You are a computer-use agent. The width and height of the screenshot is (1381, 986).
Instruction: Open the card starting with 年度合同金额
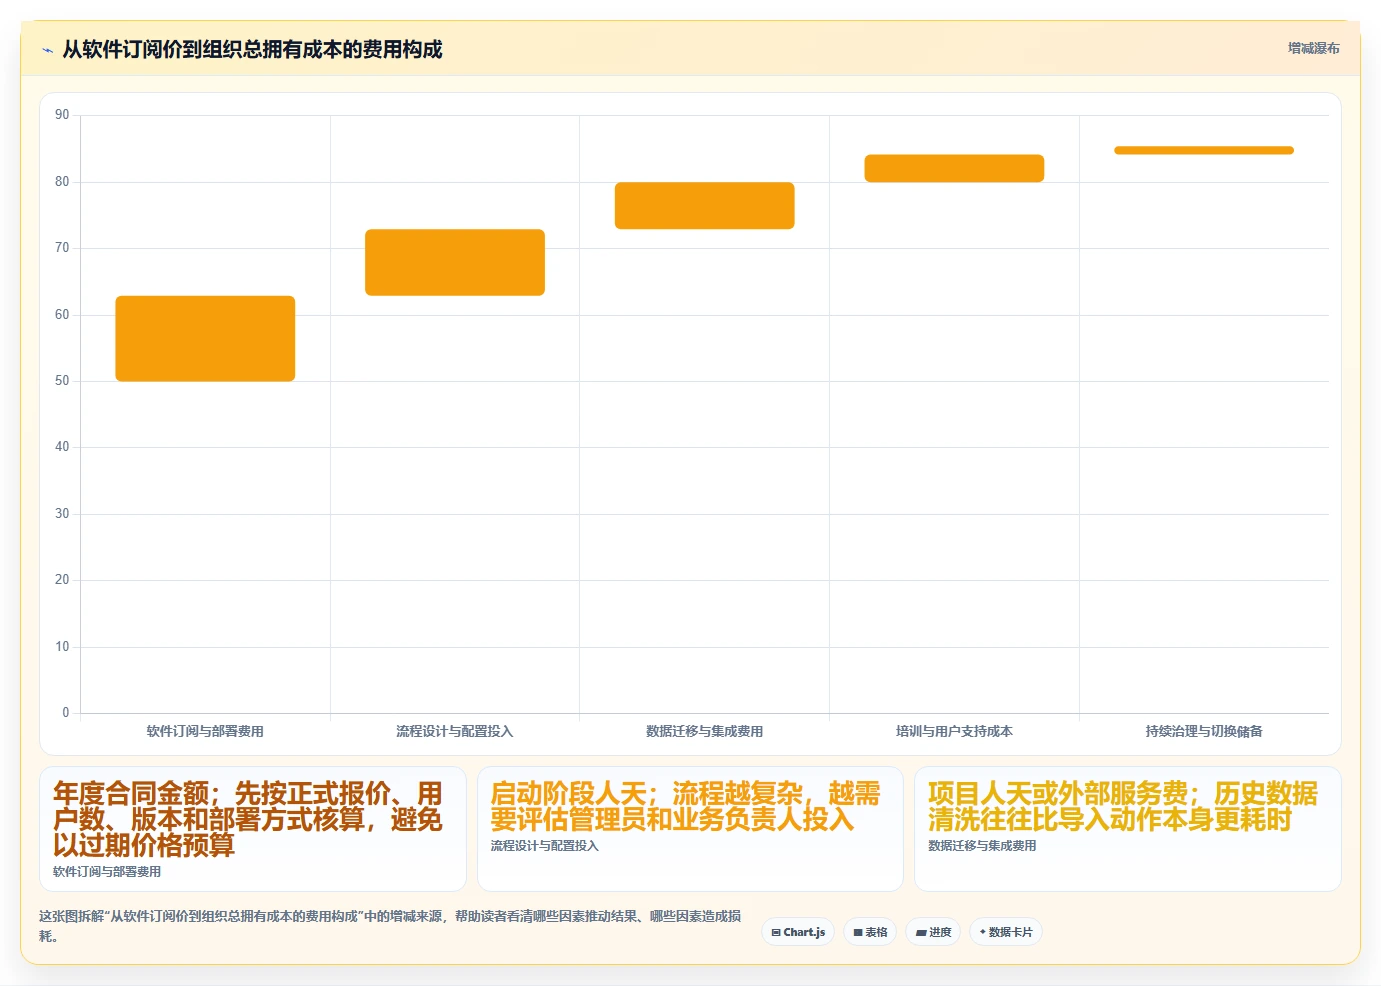pos(253,829)
